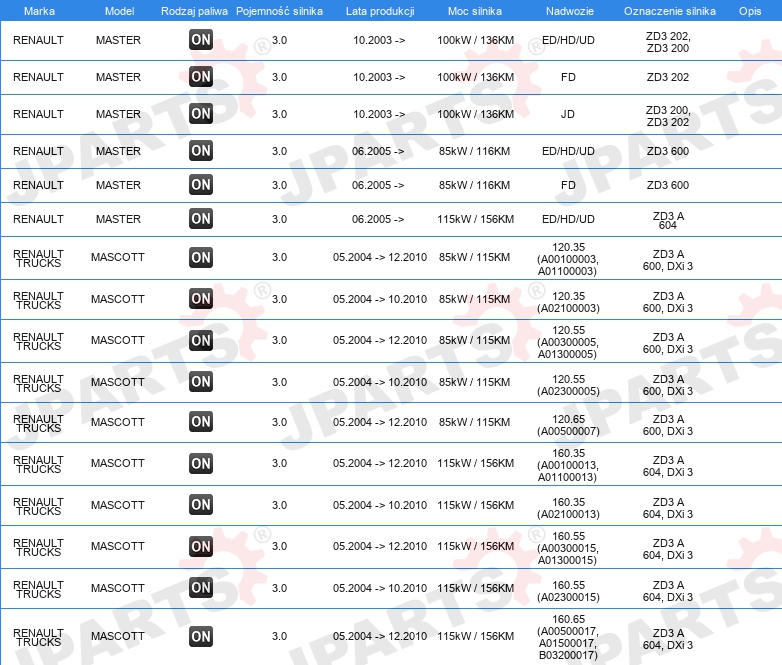Select 'ZD3 A 604, DXi 3' in the 160.65 row
The image size is (782, 665).
pos(668,639)
